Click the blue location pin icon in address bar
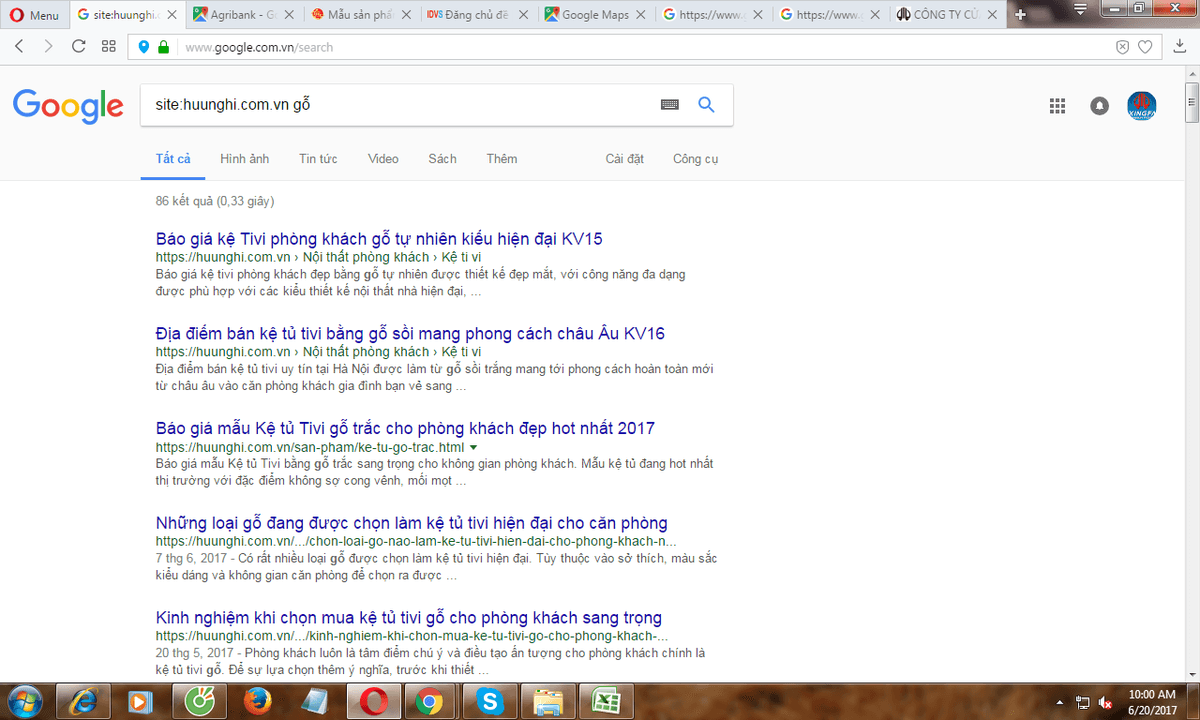Viewport: 1200px width, 720px height. click(145, 47)
